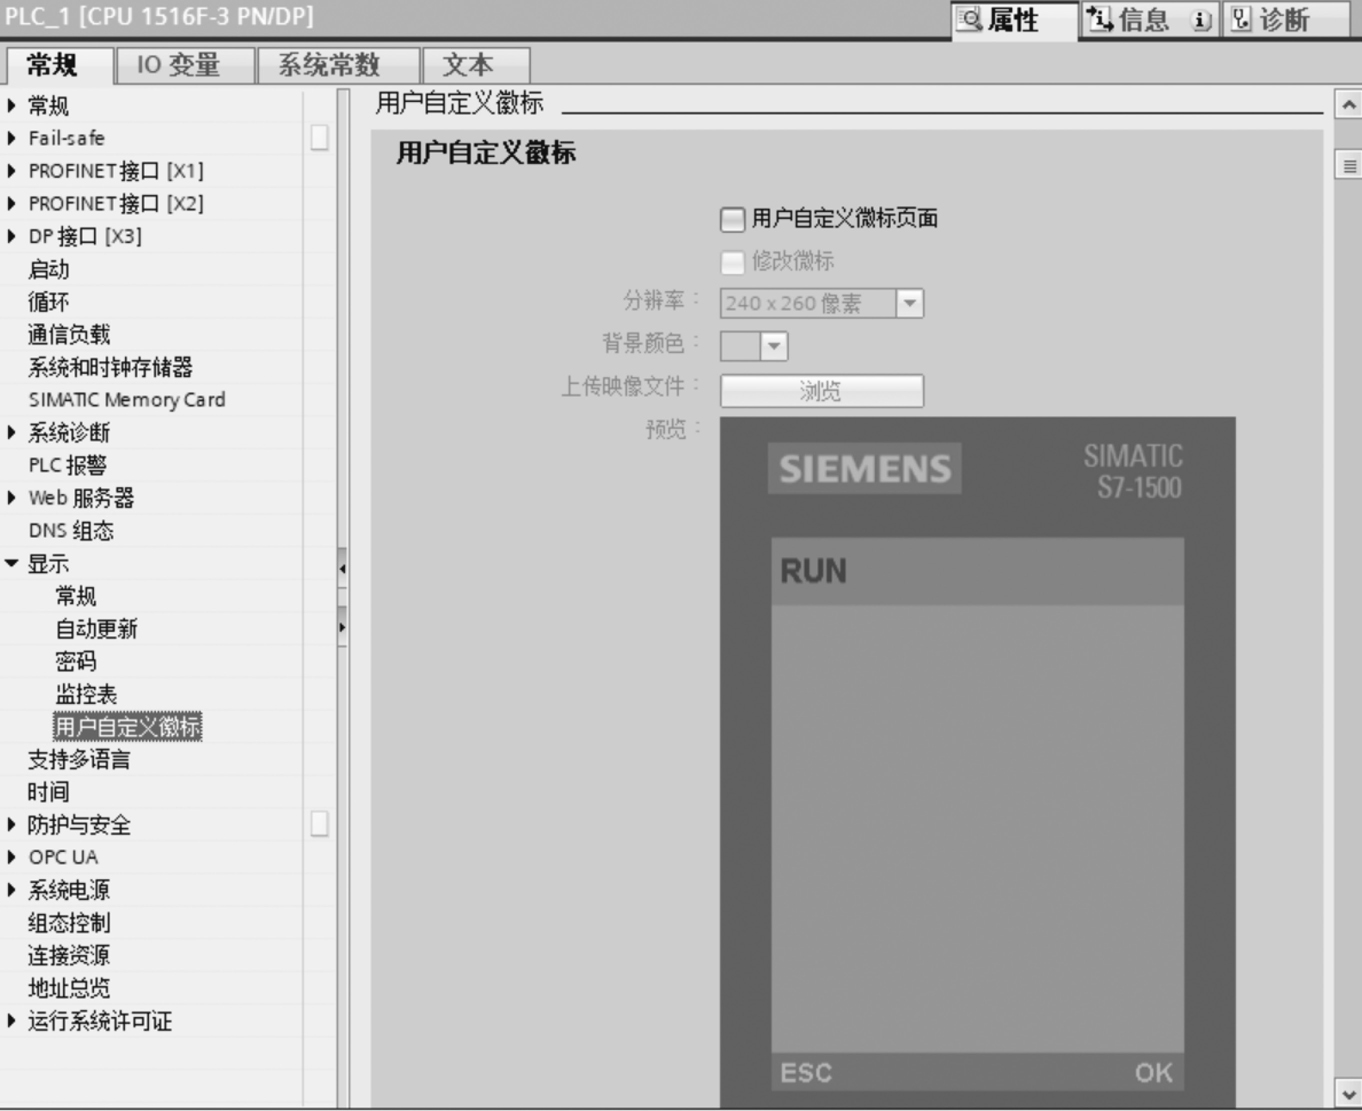Viewport: 1362px width, 1111px height.
Task: Click the 浏览 browse button
Action: 821,391
